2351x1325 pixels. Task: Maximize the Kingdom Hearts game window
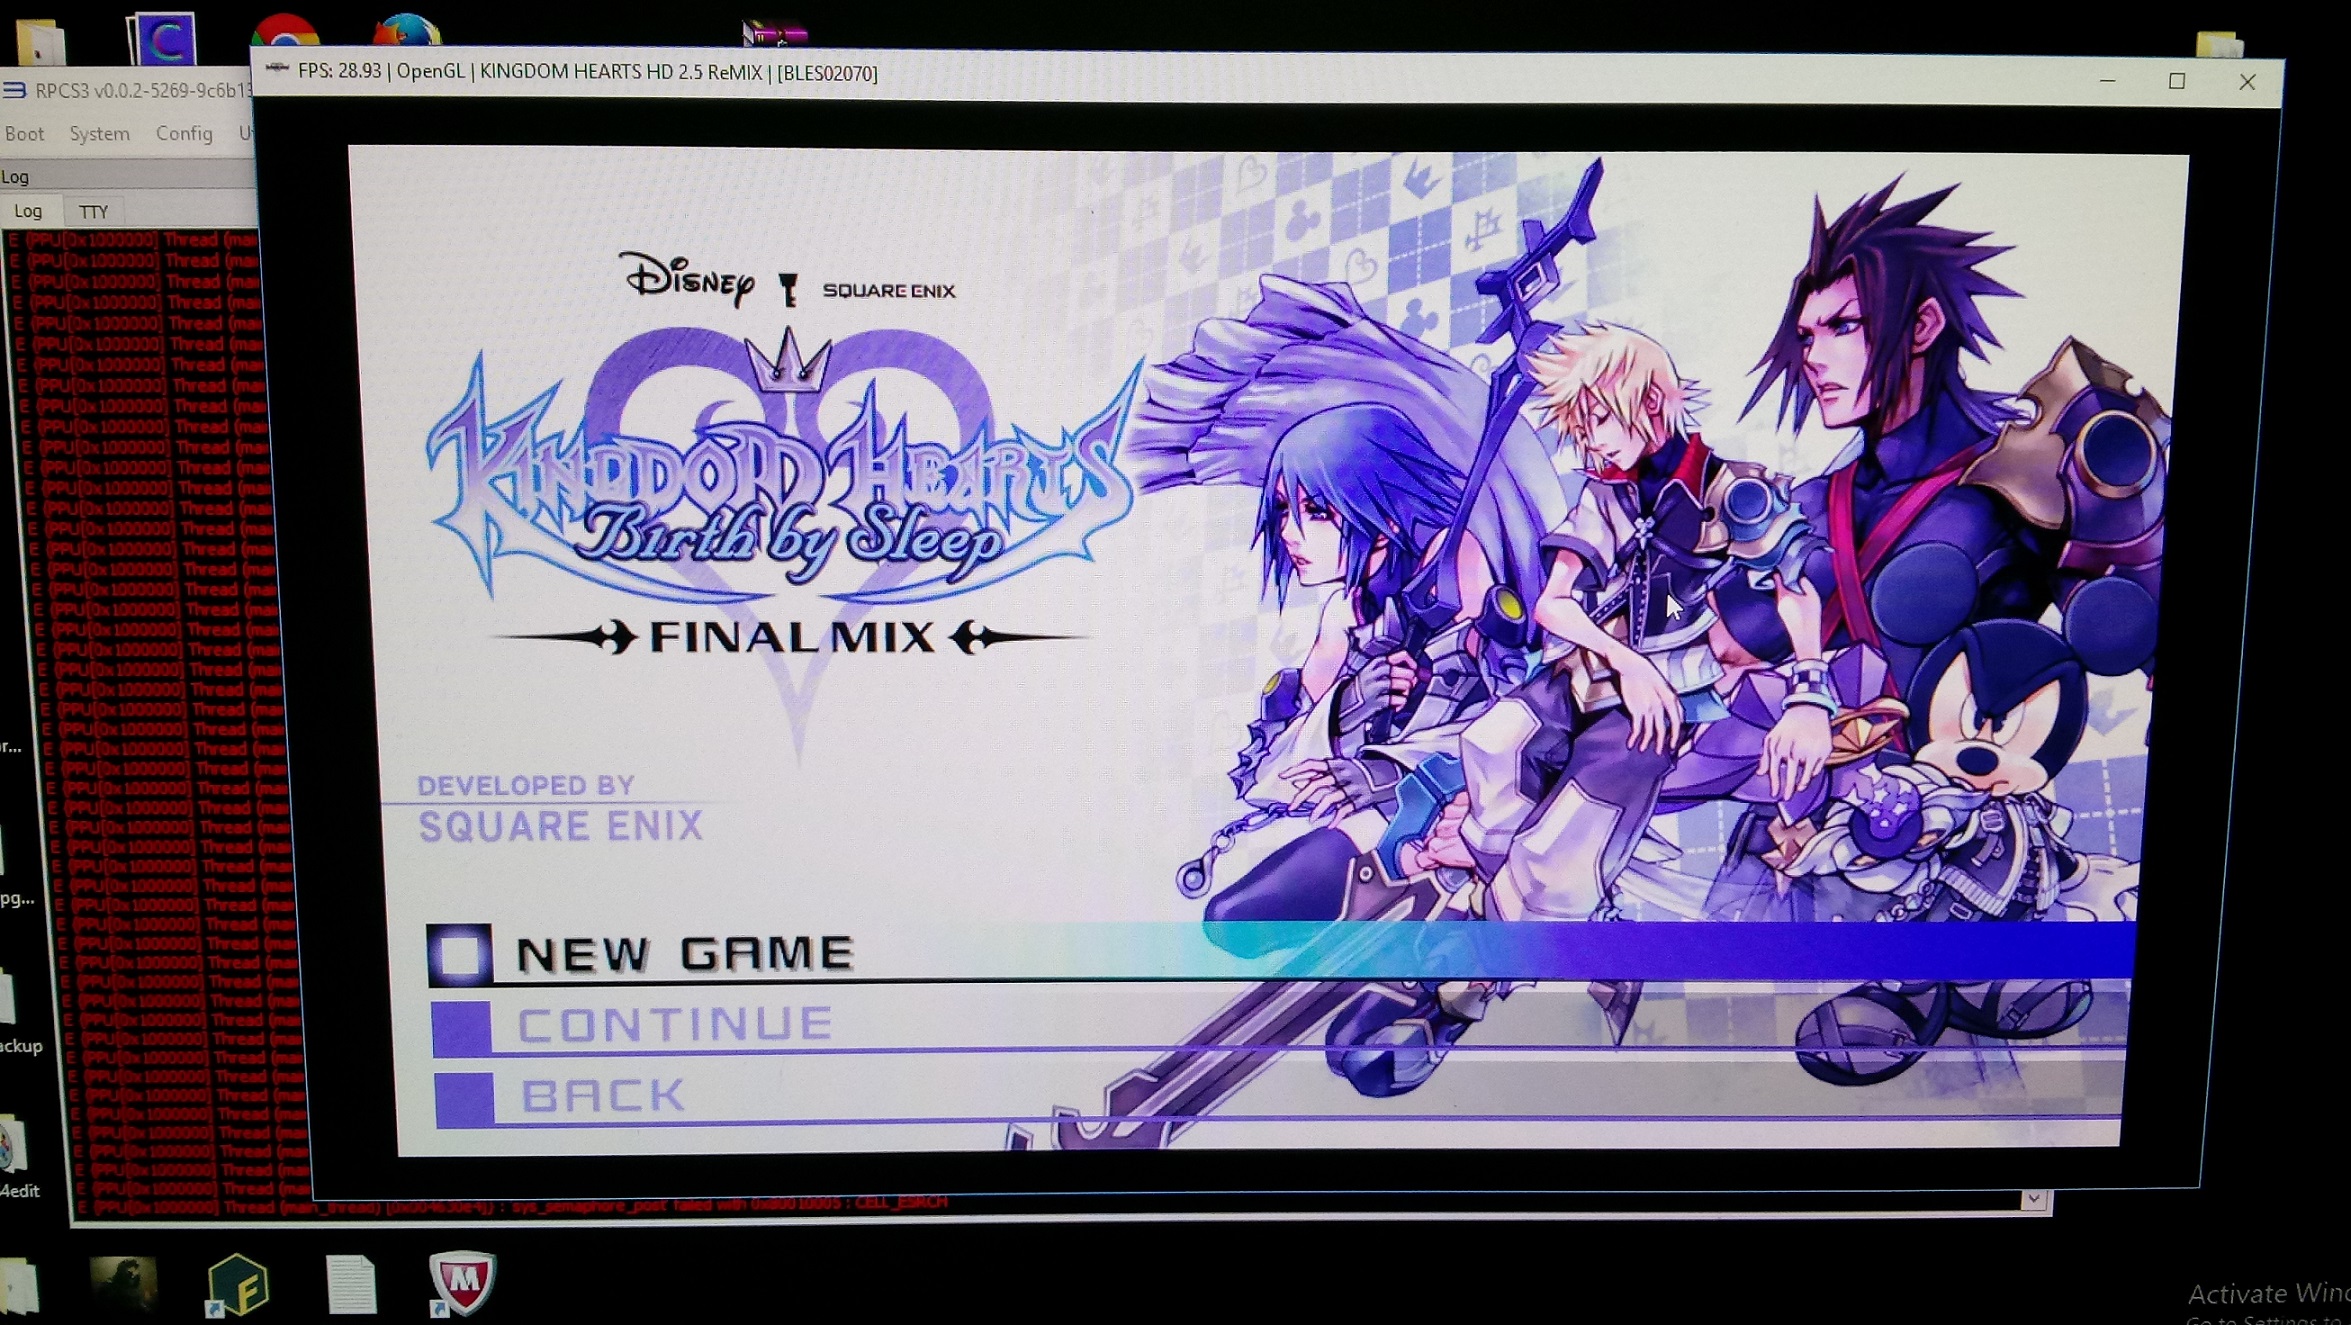click(2177, 81)
